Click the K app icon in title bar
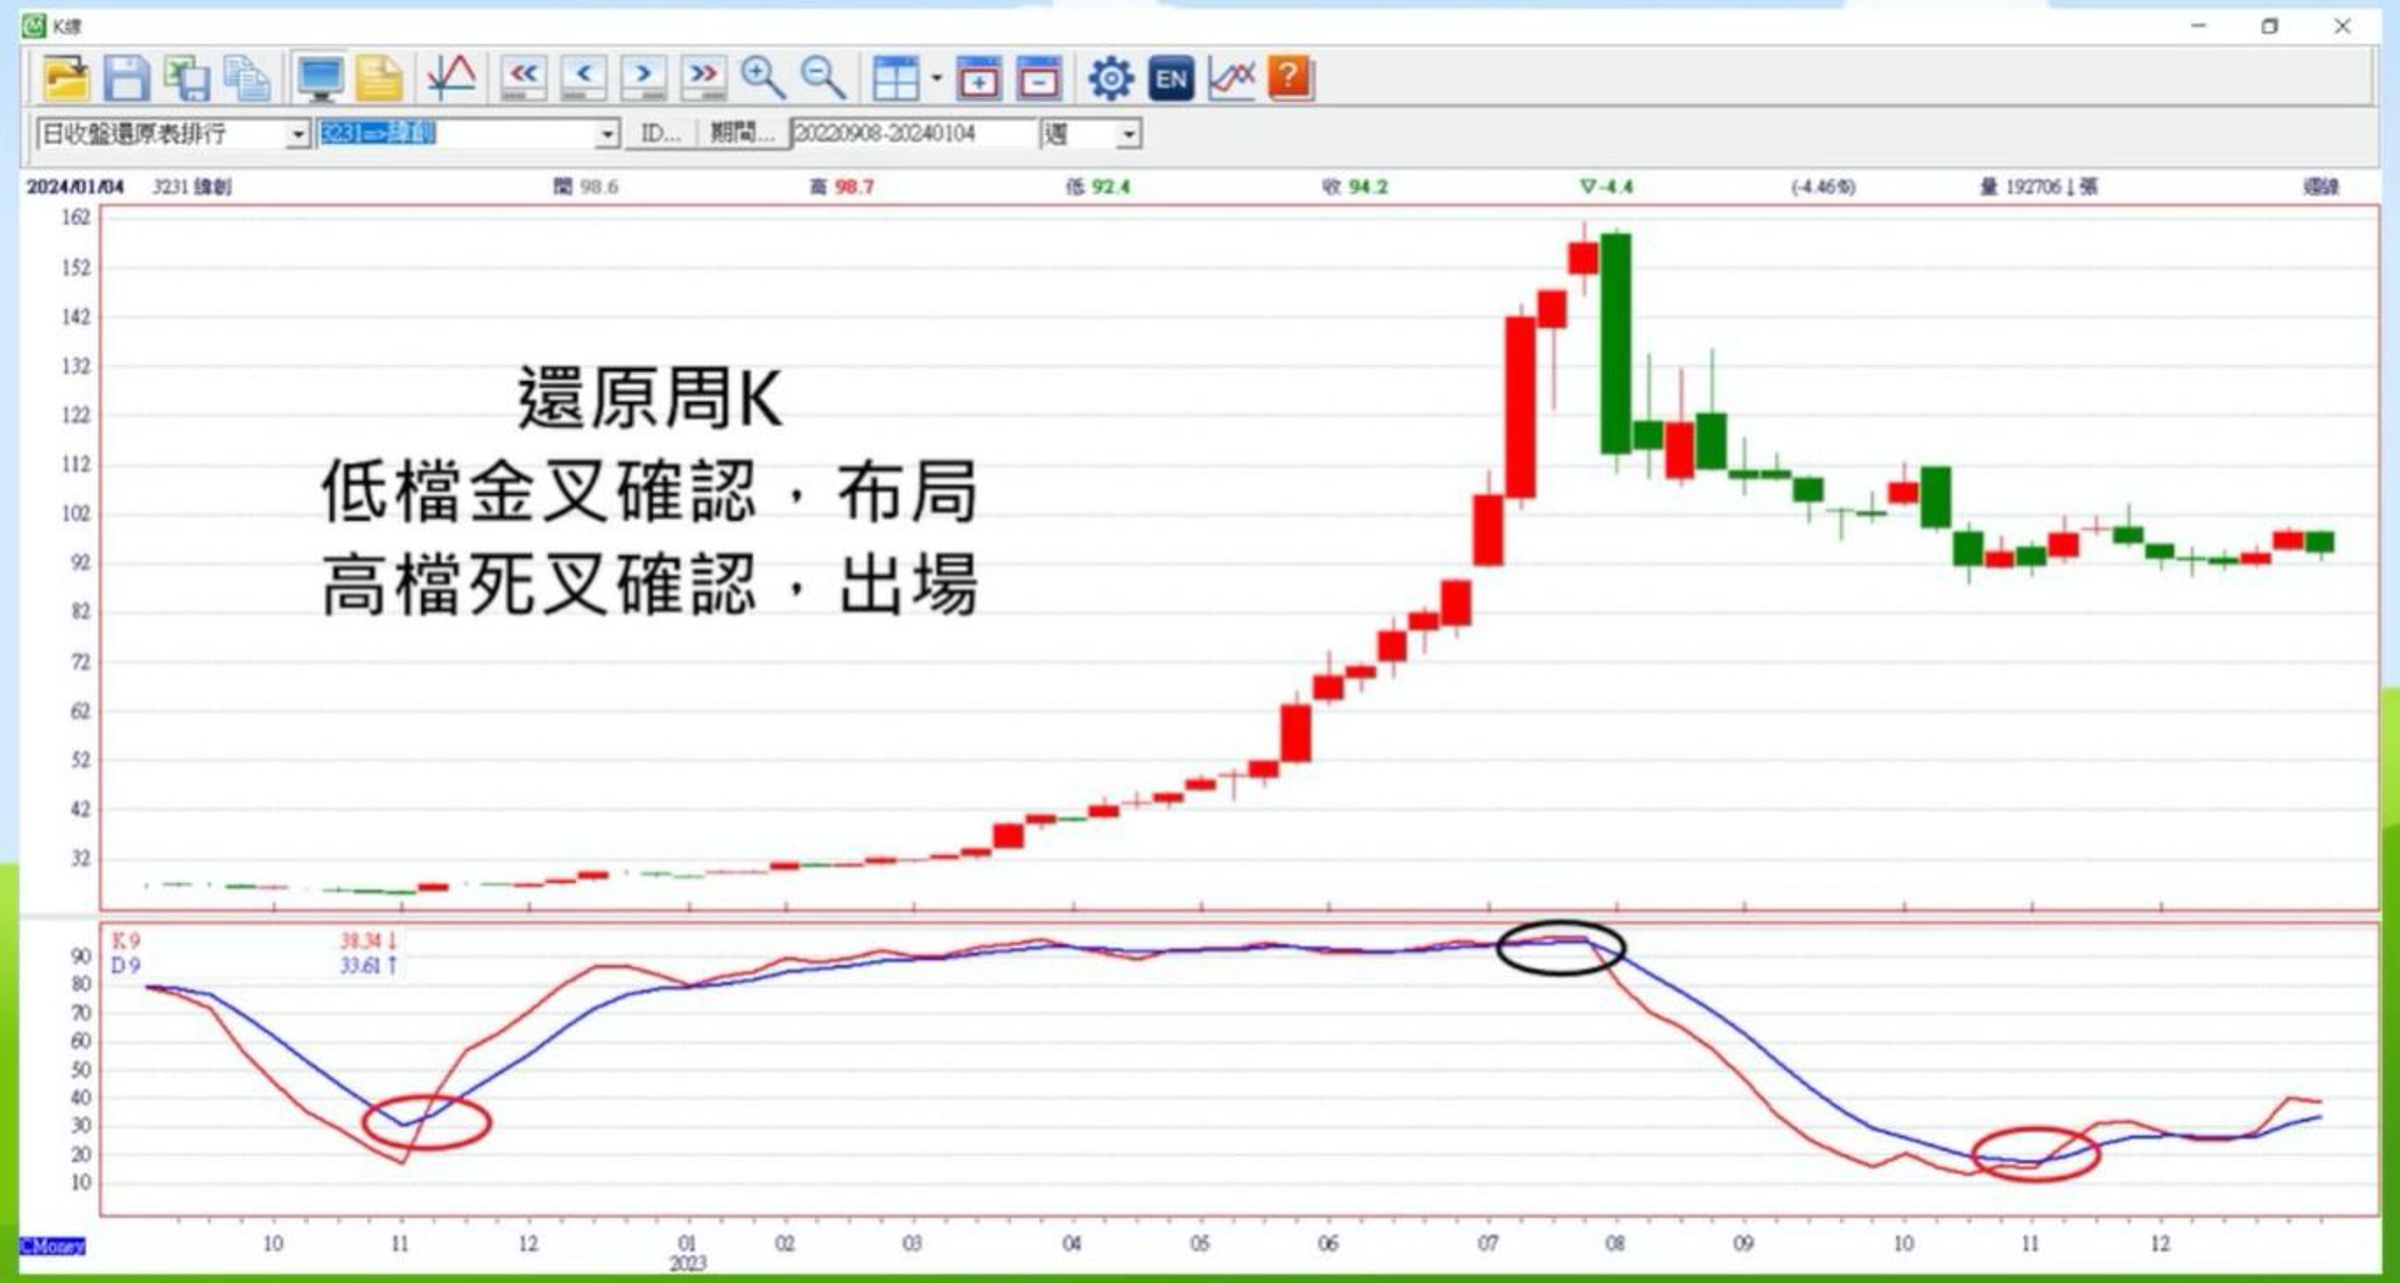This screenshot has height=1283, width=2400. pos(34,26)
